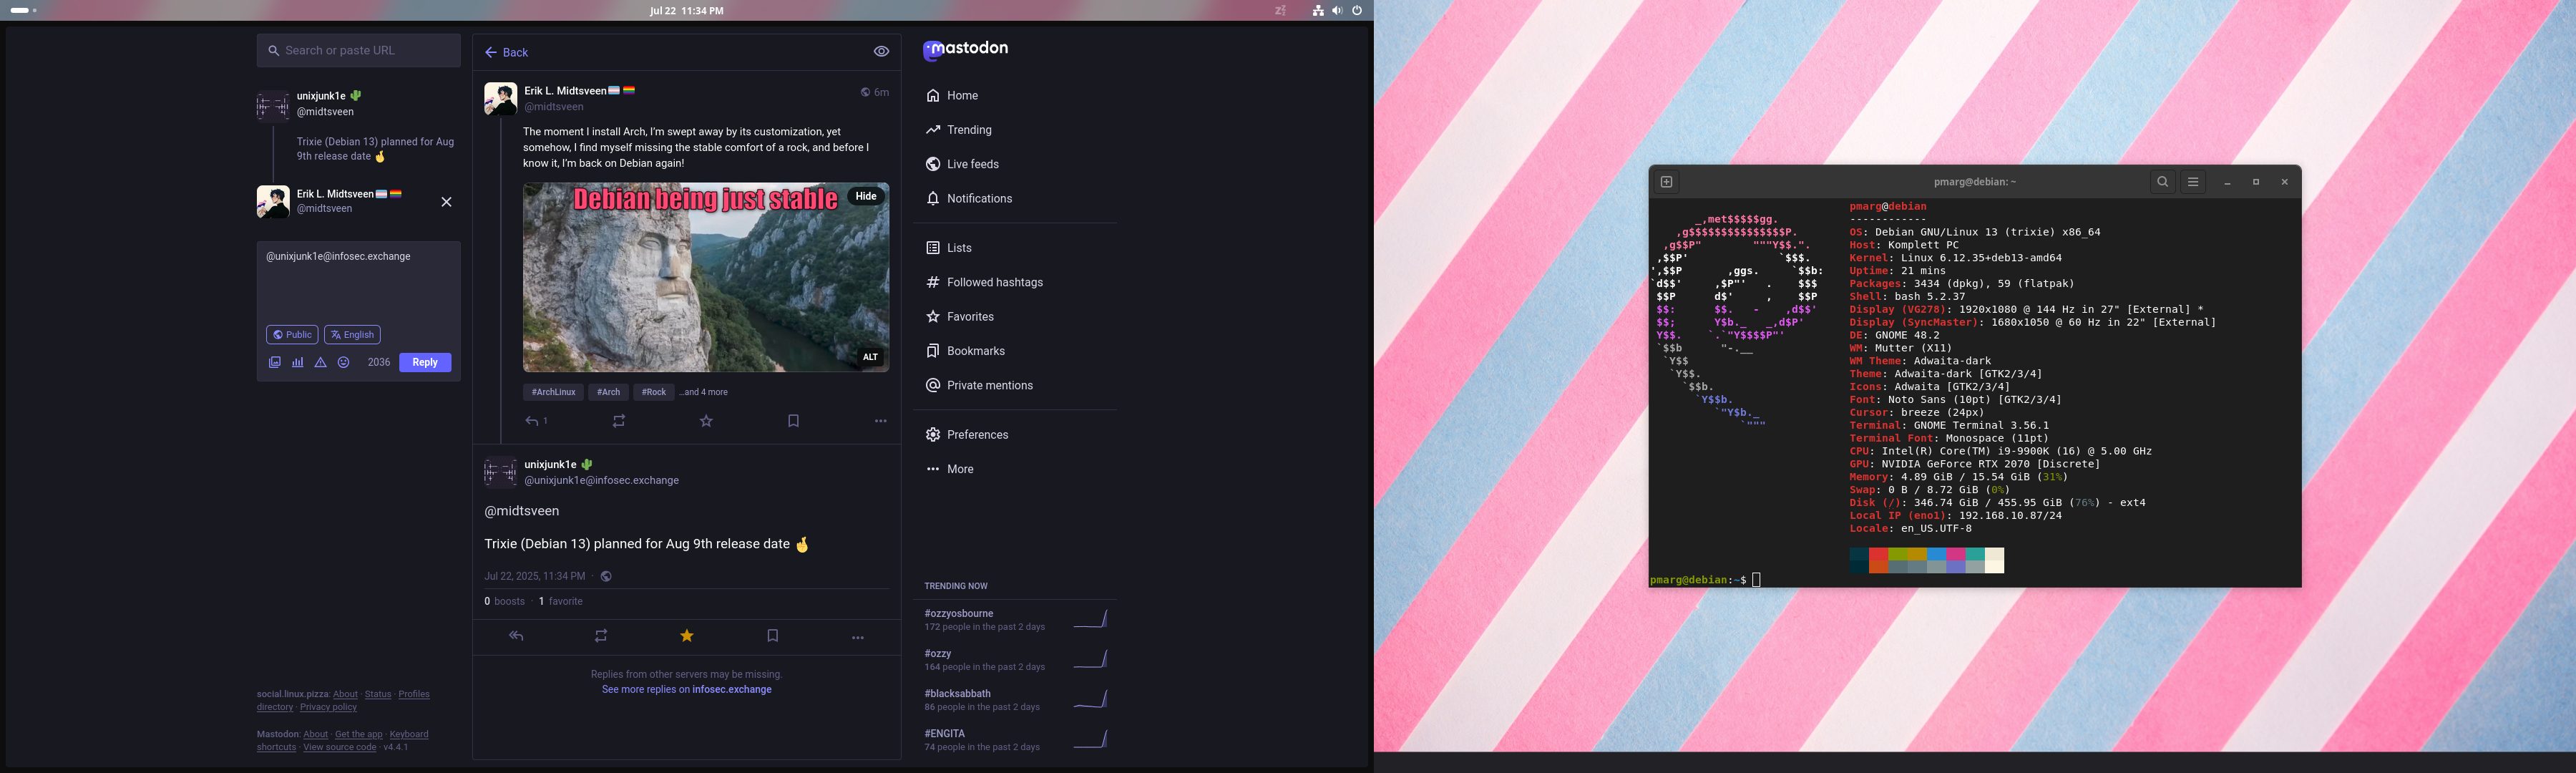Open the View source code footer link
The width and height of the screenshot is (2576, 773).
pyautogui.click(x=340, y=747)
